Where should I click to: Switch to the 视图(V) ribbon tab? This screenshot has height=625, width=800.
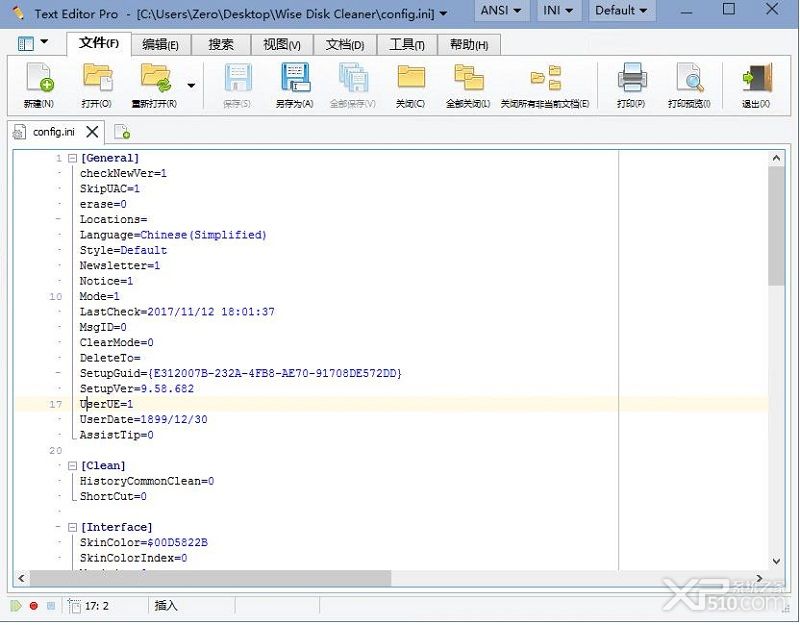pyautogui.click(x=282, y=45)
